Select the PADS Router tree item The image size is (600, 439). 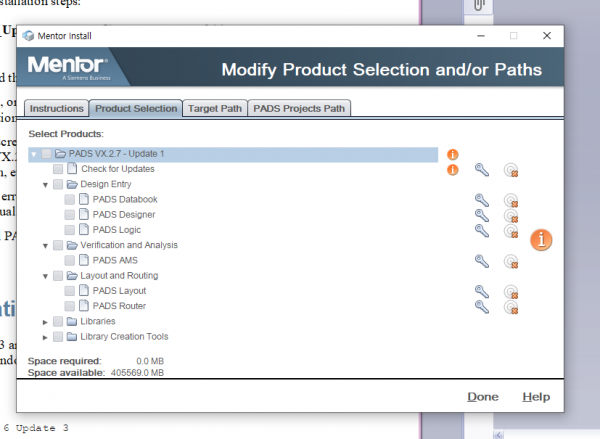point(118,306)
